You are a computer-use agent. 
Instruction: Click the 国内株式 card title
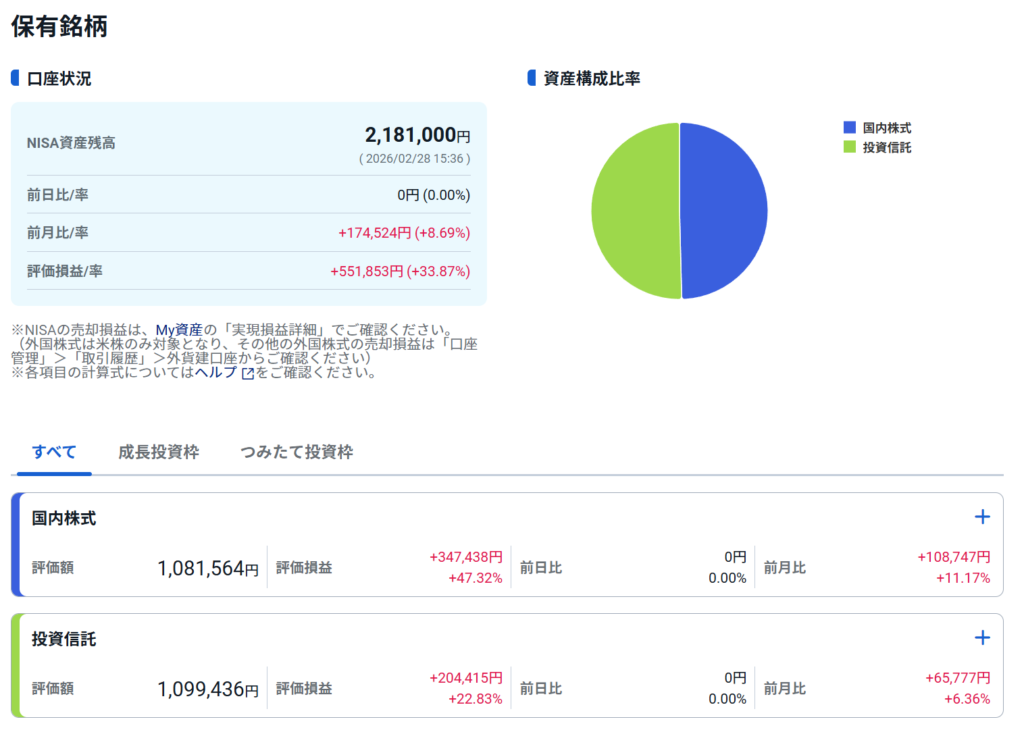click(64, 518)
